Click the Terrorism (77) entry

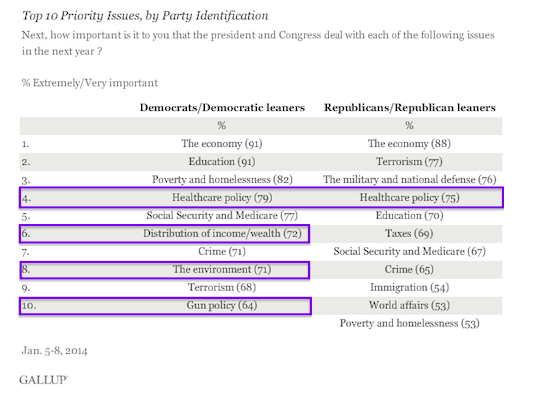click(409, 162)
